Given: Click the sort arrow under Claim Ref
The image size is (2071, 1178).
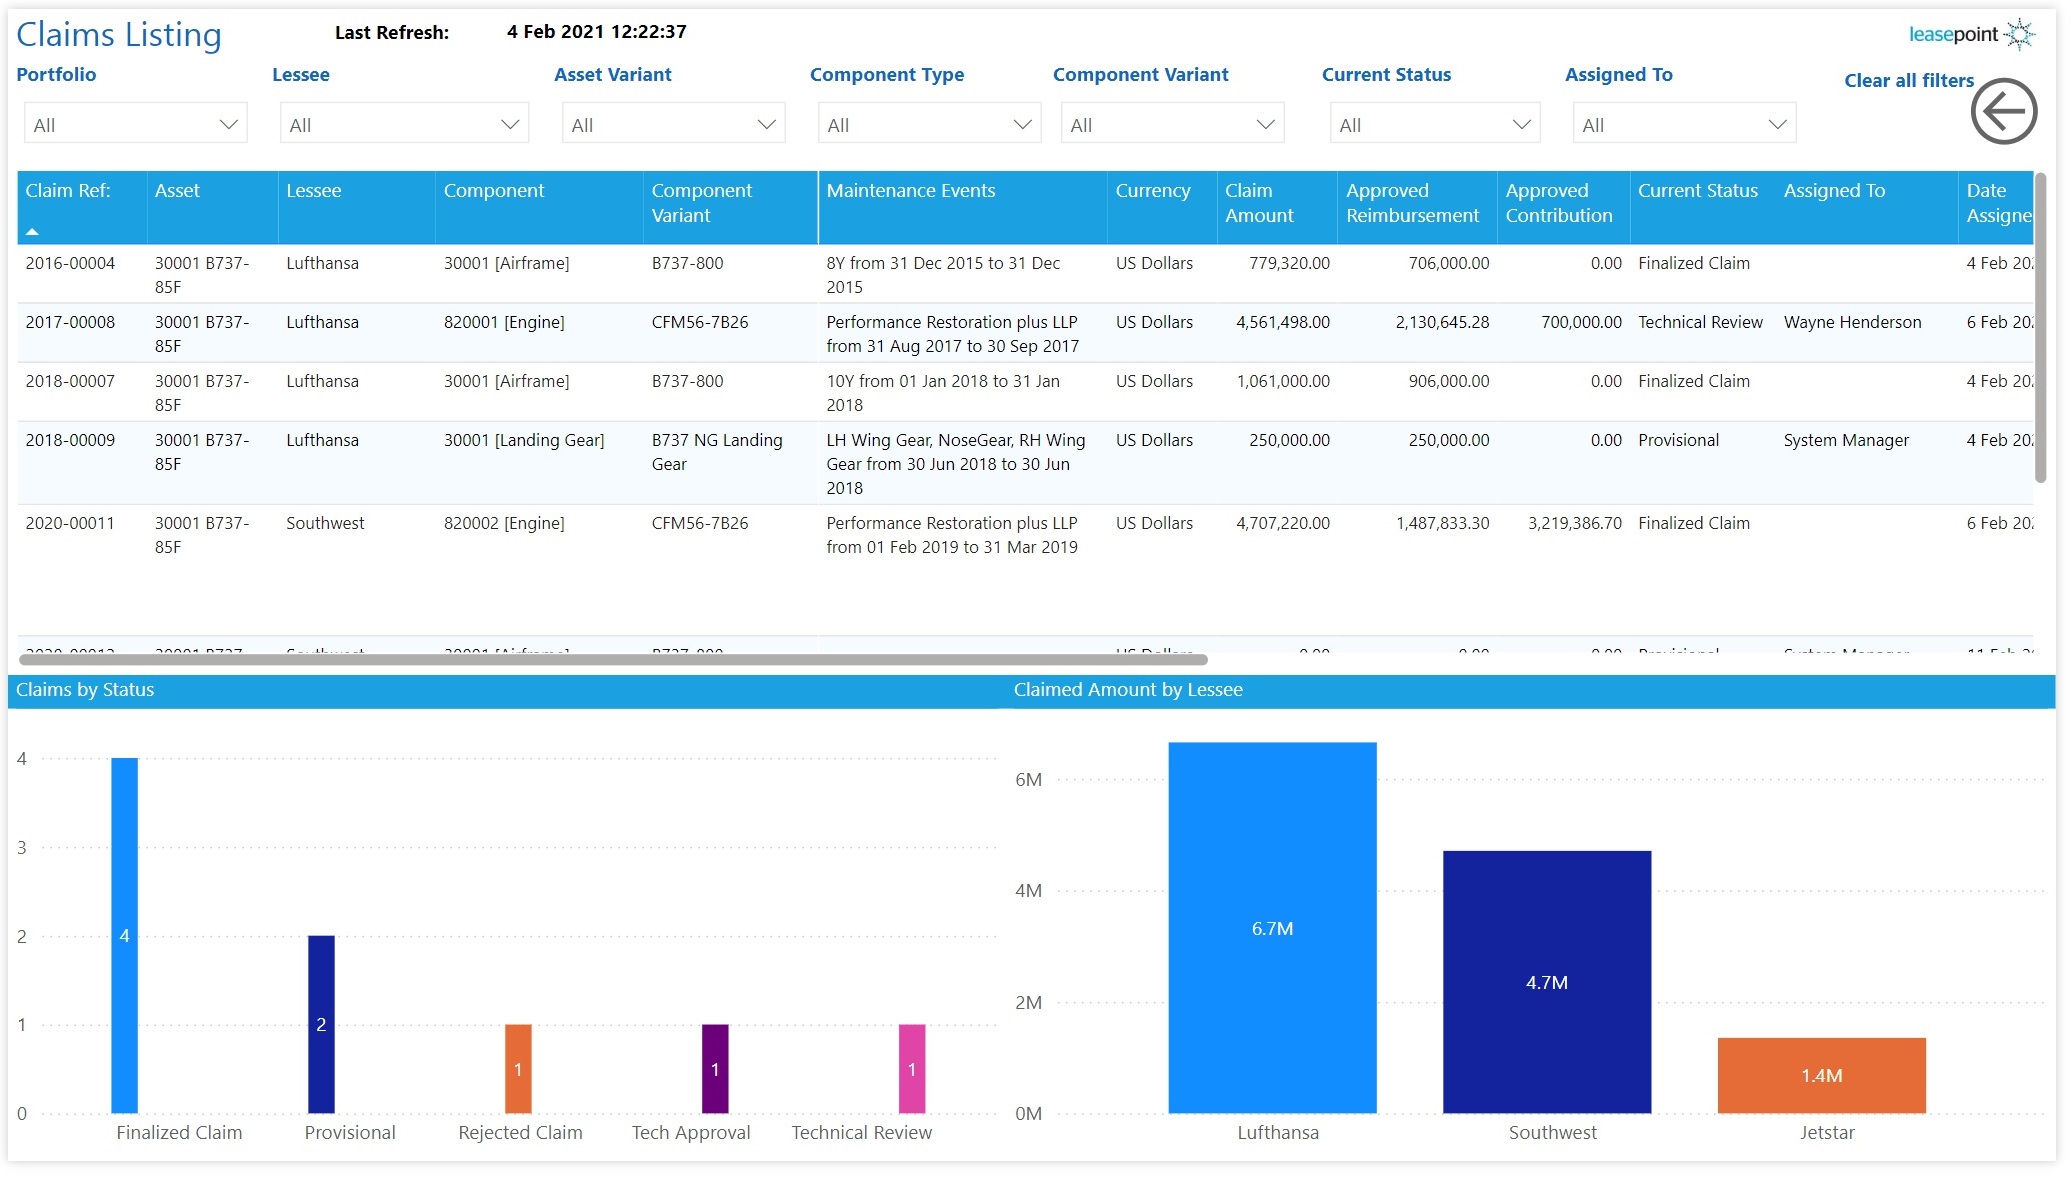Looking at the screenshot, I should pyautogui.click(x=32, y=231).
